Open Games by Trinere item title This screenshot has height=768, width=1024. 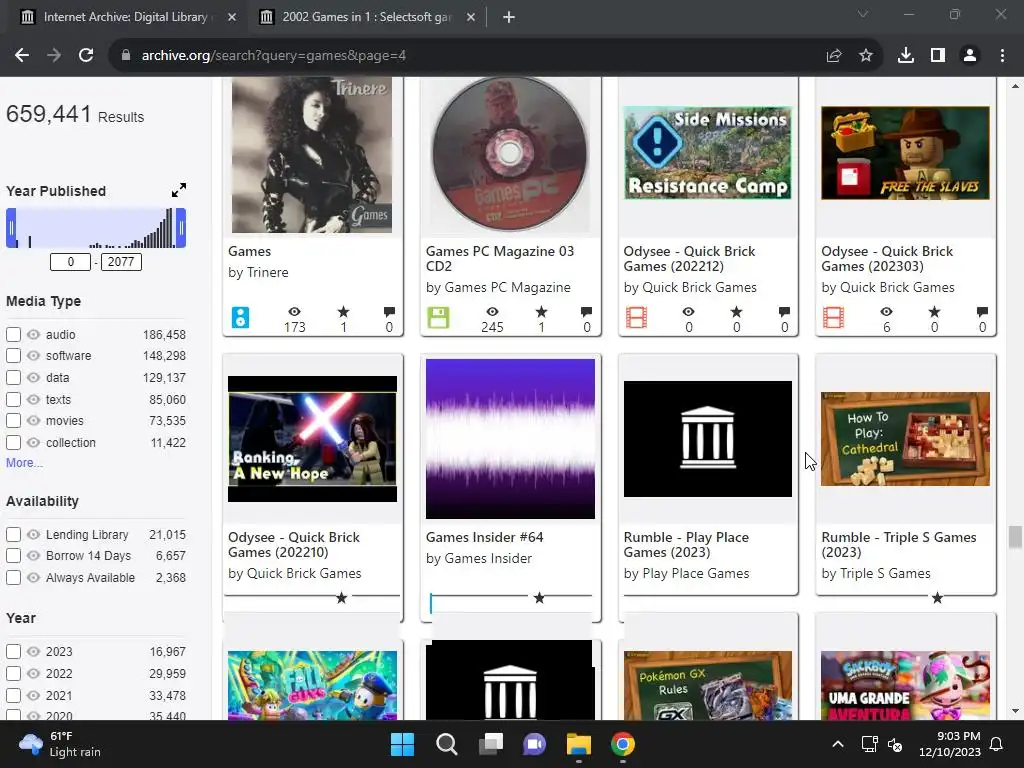click(249, 251)
